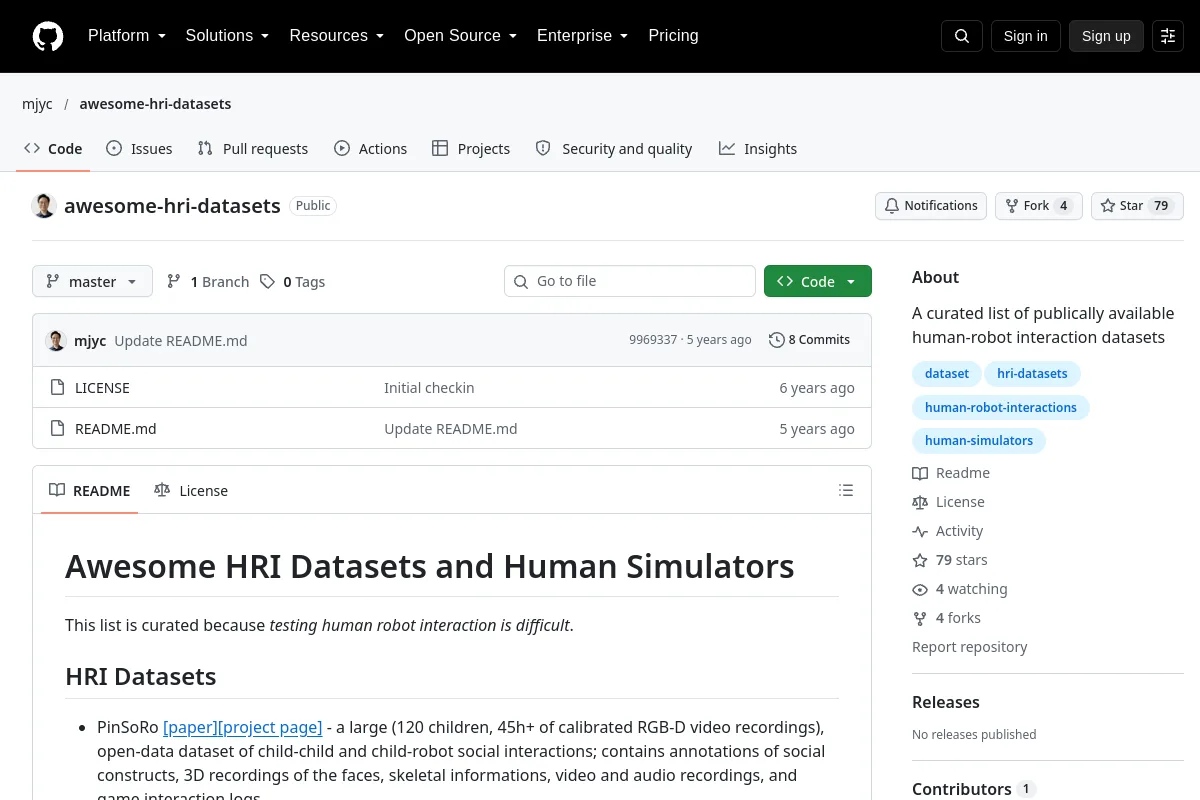Open the License sidebar link
1200x800 pixels.
(948, 502)
